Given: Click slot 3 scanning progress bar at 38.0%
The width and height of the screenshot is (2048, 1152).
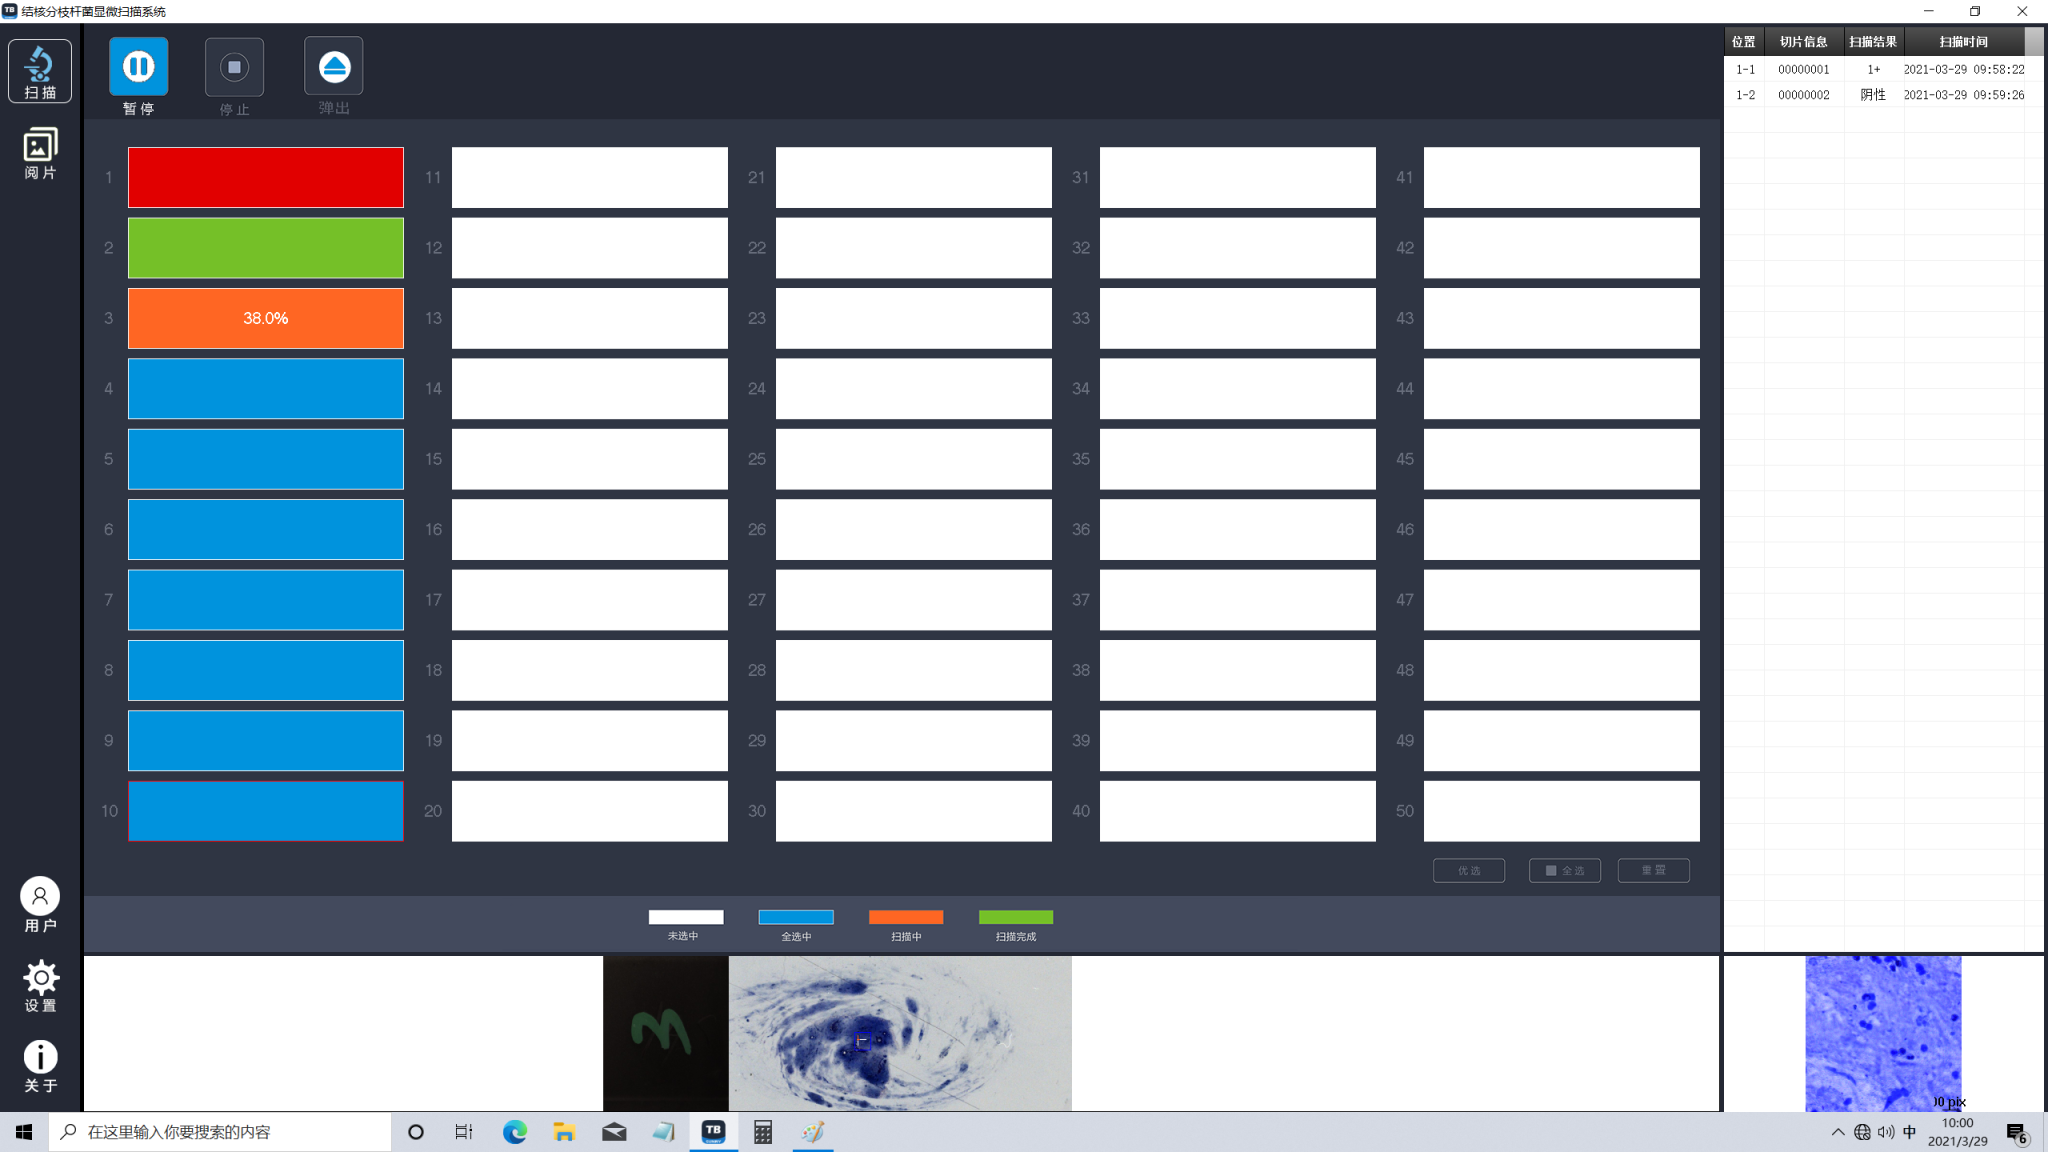Looking at the screenshot, I should (265, 319).
